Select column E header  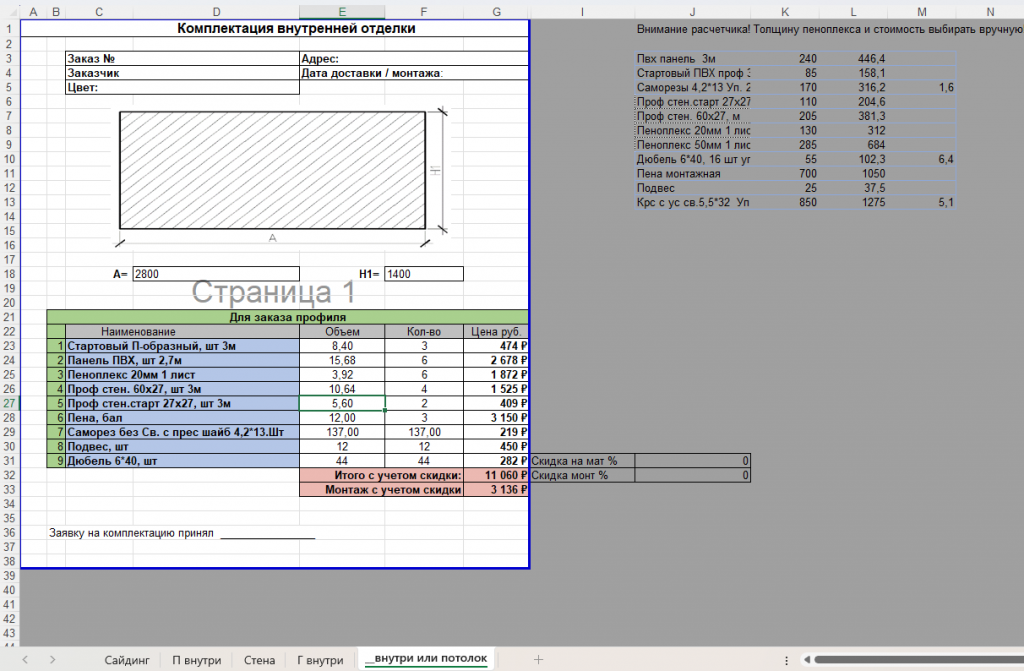pyautogui.click(x=342, y=12)
